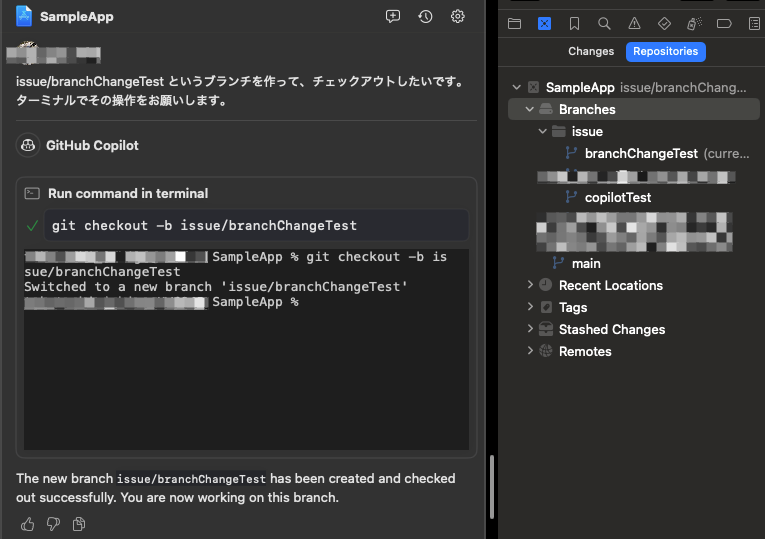
Task: Open the Issue navigator warning icon
Action: (634, 23)
